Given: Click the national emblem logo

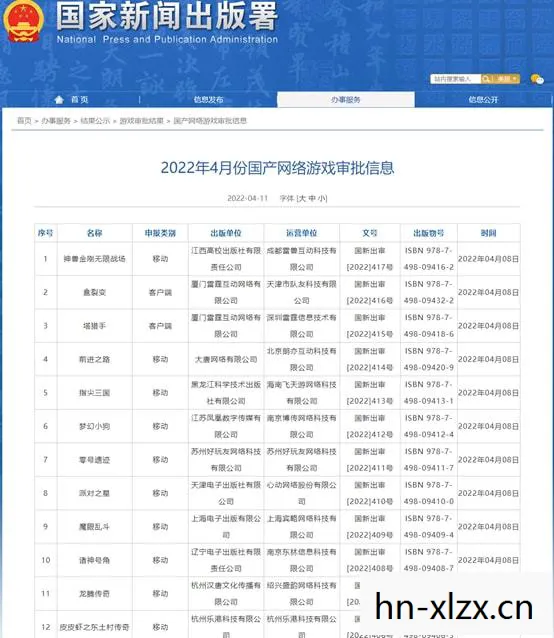Looking at the screenshot, I should 23,21.
